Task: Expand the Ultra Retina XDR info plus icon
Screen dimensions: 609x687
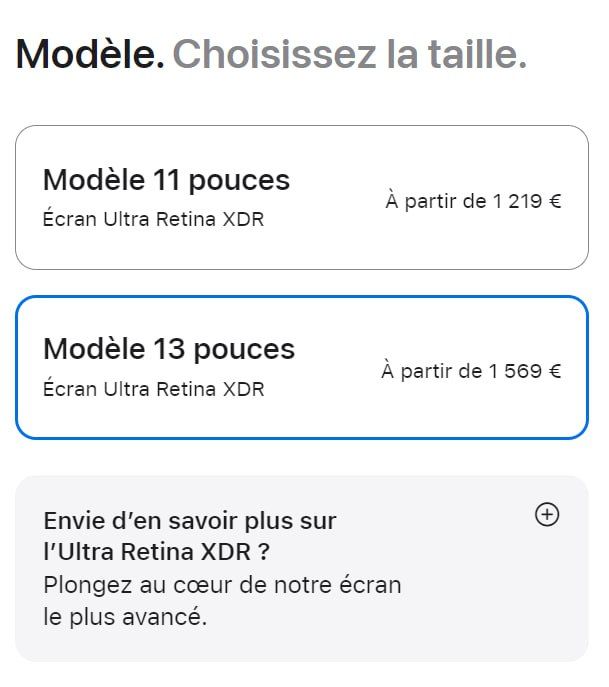Action: [547, 515]
